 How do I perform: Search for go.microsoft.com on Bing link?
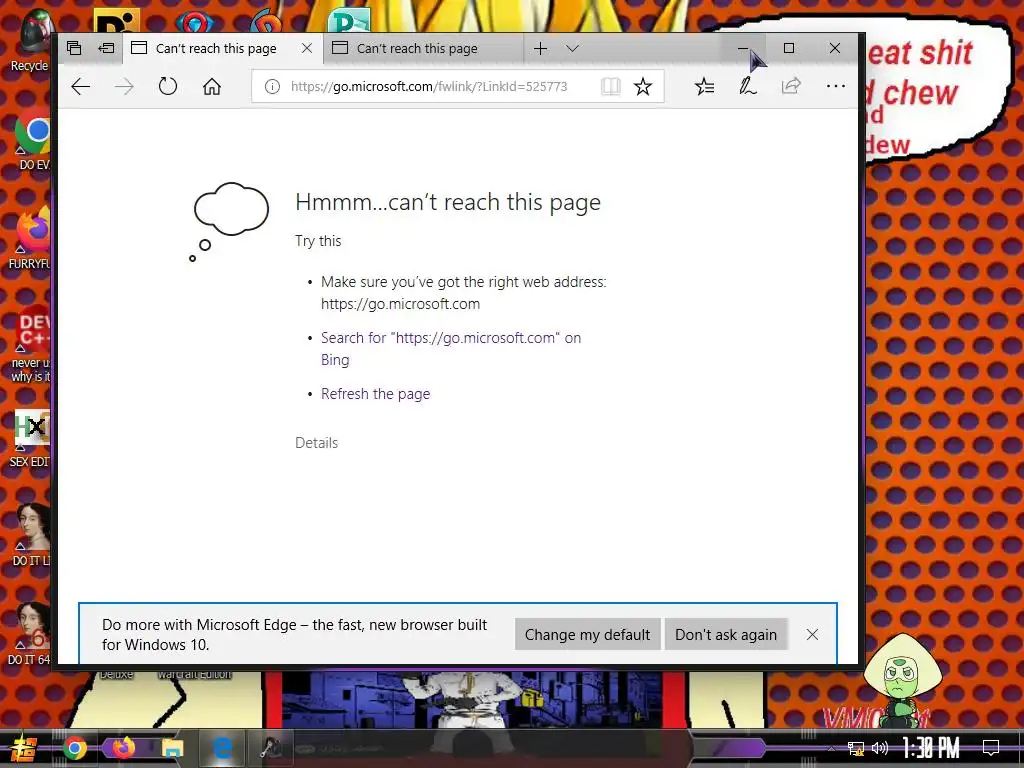tap(451, 349)
